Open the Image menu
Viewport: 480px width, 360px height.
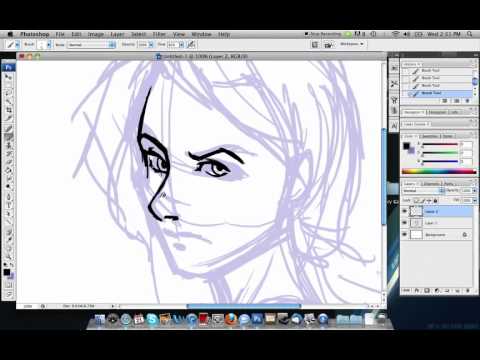tap(95, 34)
